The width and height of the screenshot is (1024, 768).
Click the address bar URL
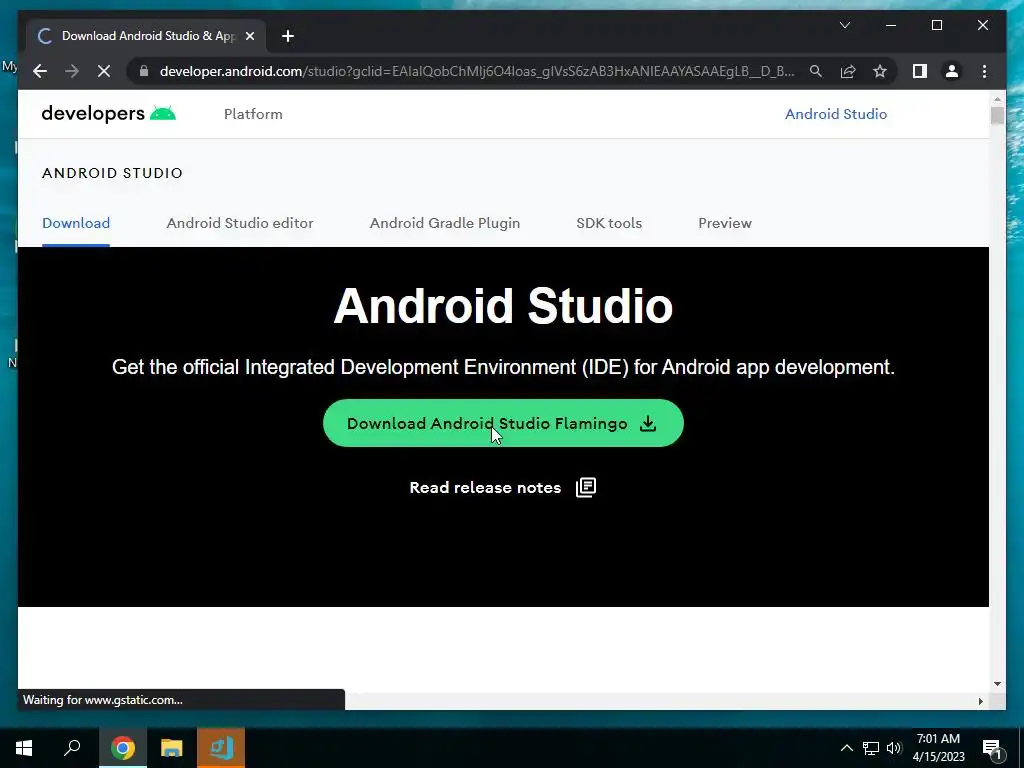(x=477, y=71)
